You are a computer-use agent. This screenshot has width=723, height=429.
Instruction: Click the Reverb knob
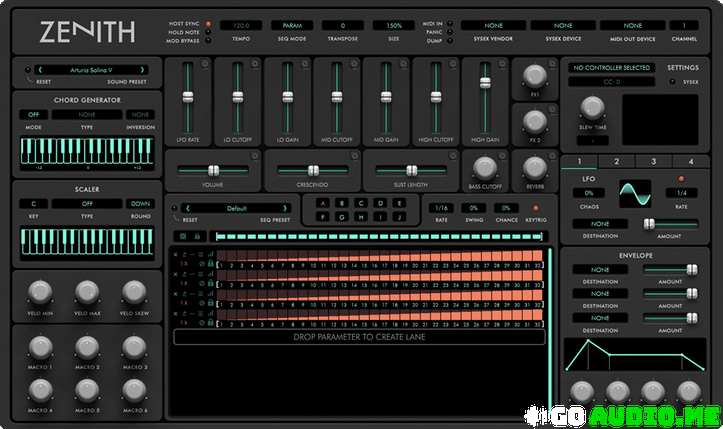[535, 167]
